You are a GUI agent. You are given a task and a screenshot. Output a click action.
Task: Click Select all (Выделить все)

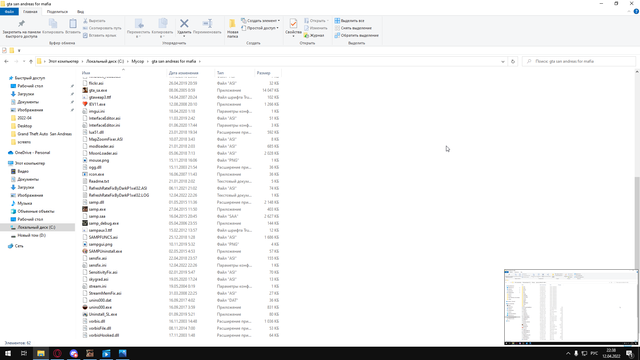click(349, 20)
